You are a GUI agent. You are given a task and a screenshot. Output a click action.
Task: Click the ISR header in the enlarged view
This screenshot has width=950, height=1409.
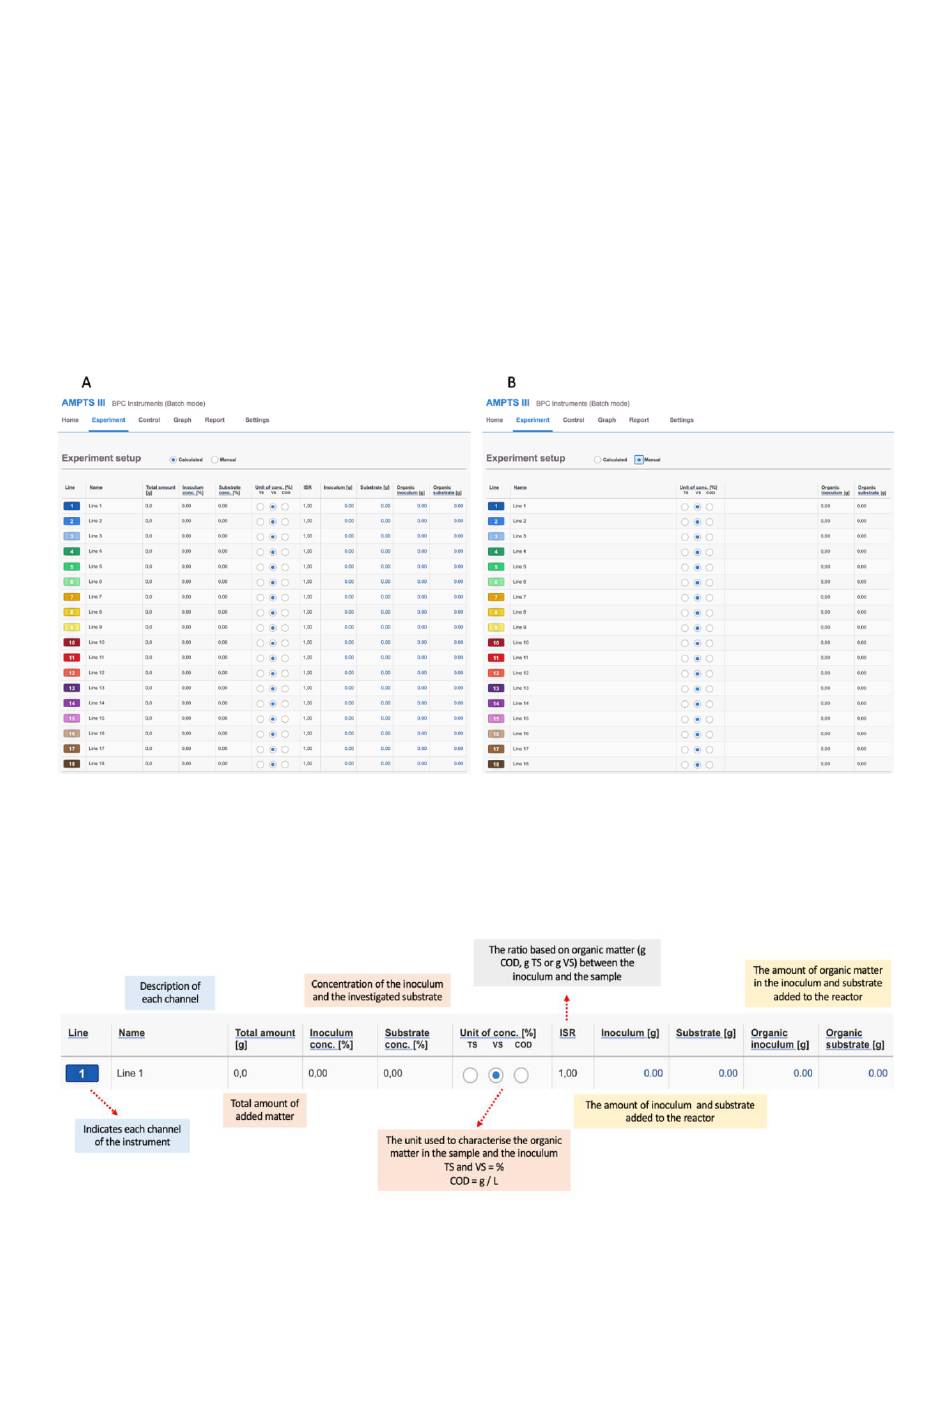click(567, 1033)
